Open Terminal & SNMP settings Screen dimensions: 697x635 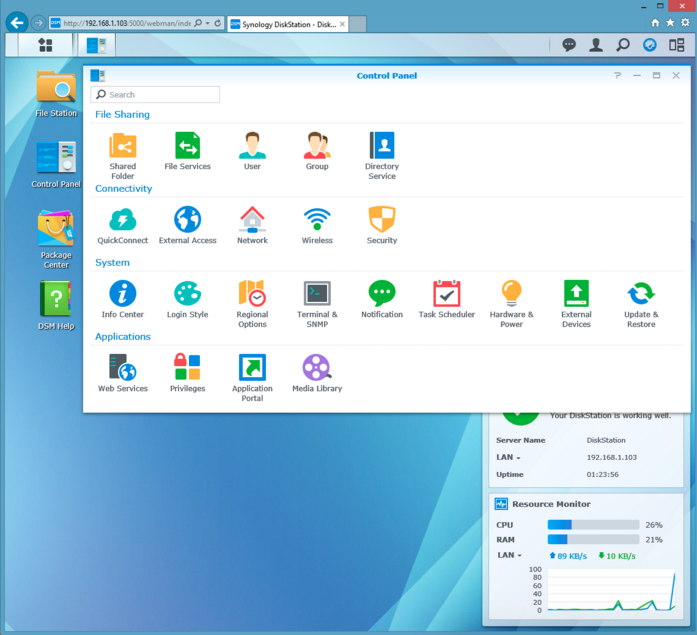pyautogui.click(x=317, y=304)
